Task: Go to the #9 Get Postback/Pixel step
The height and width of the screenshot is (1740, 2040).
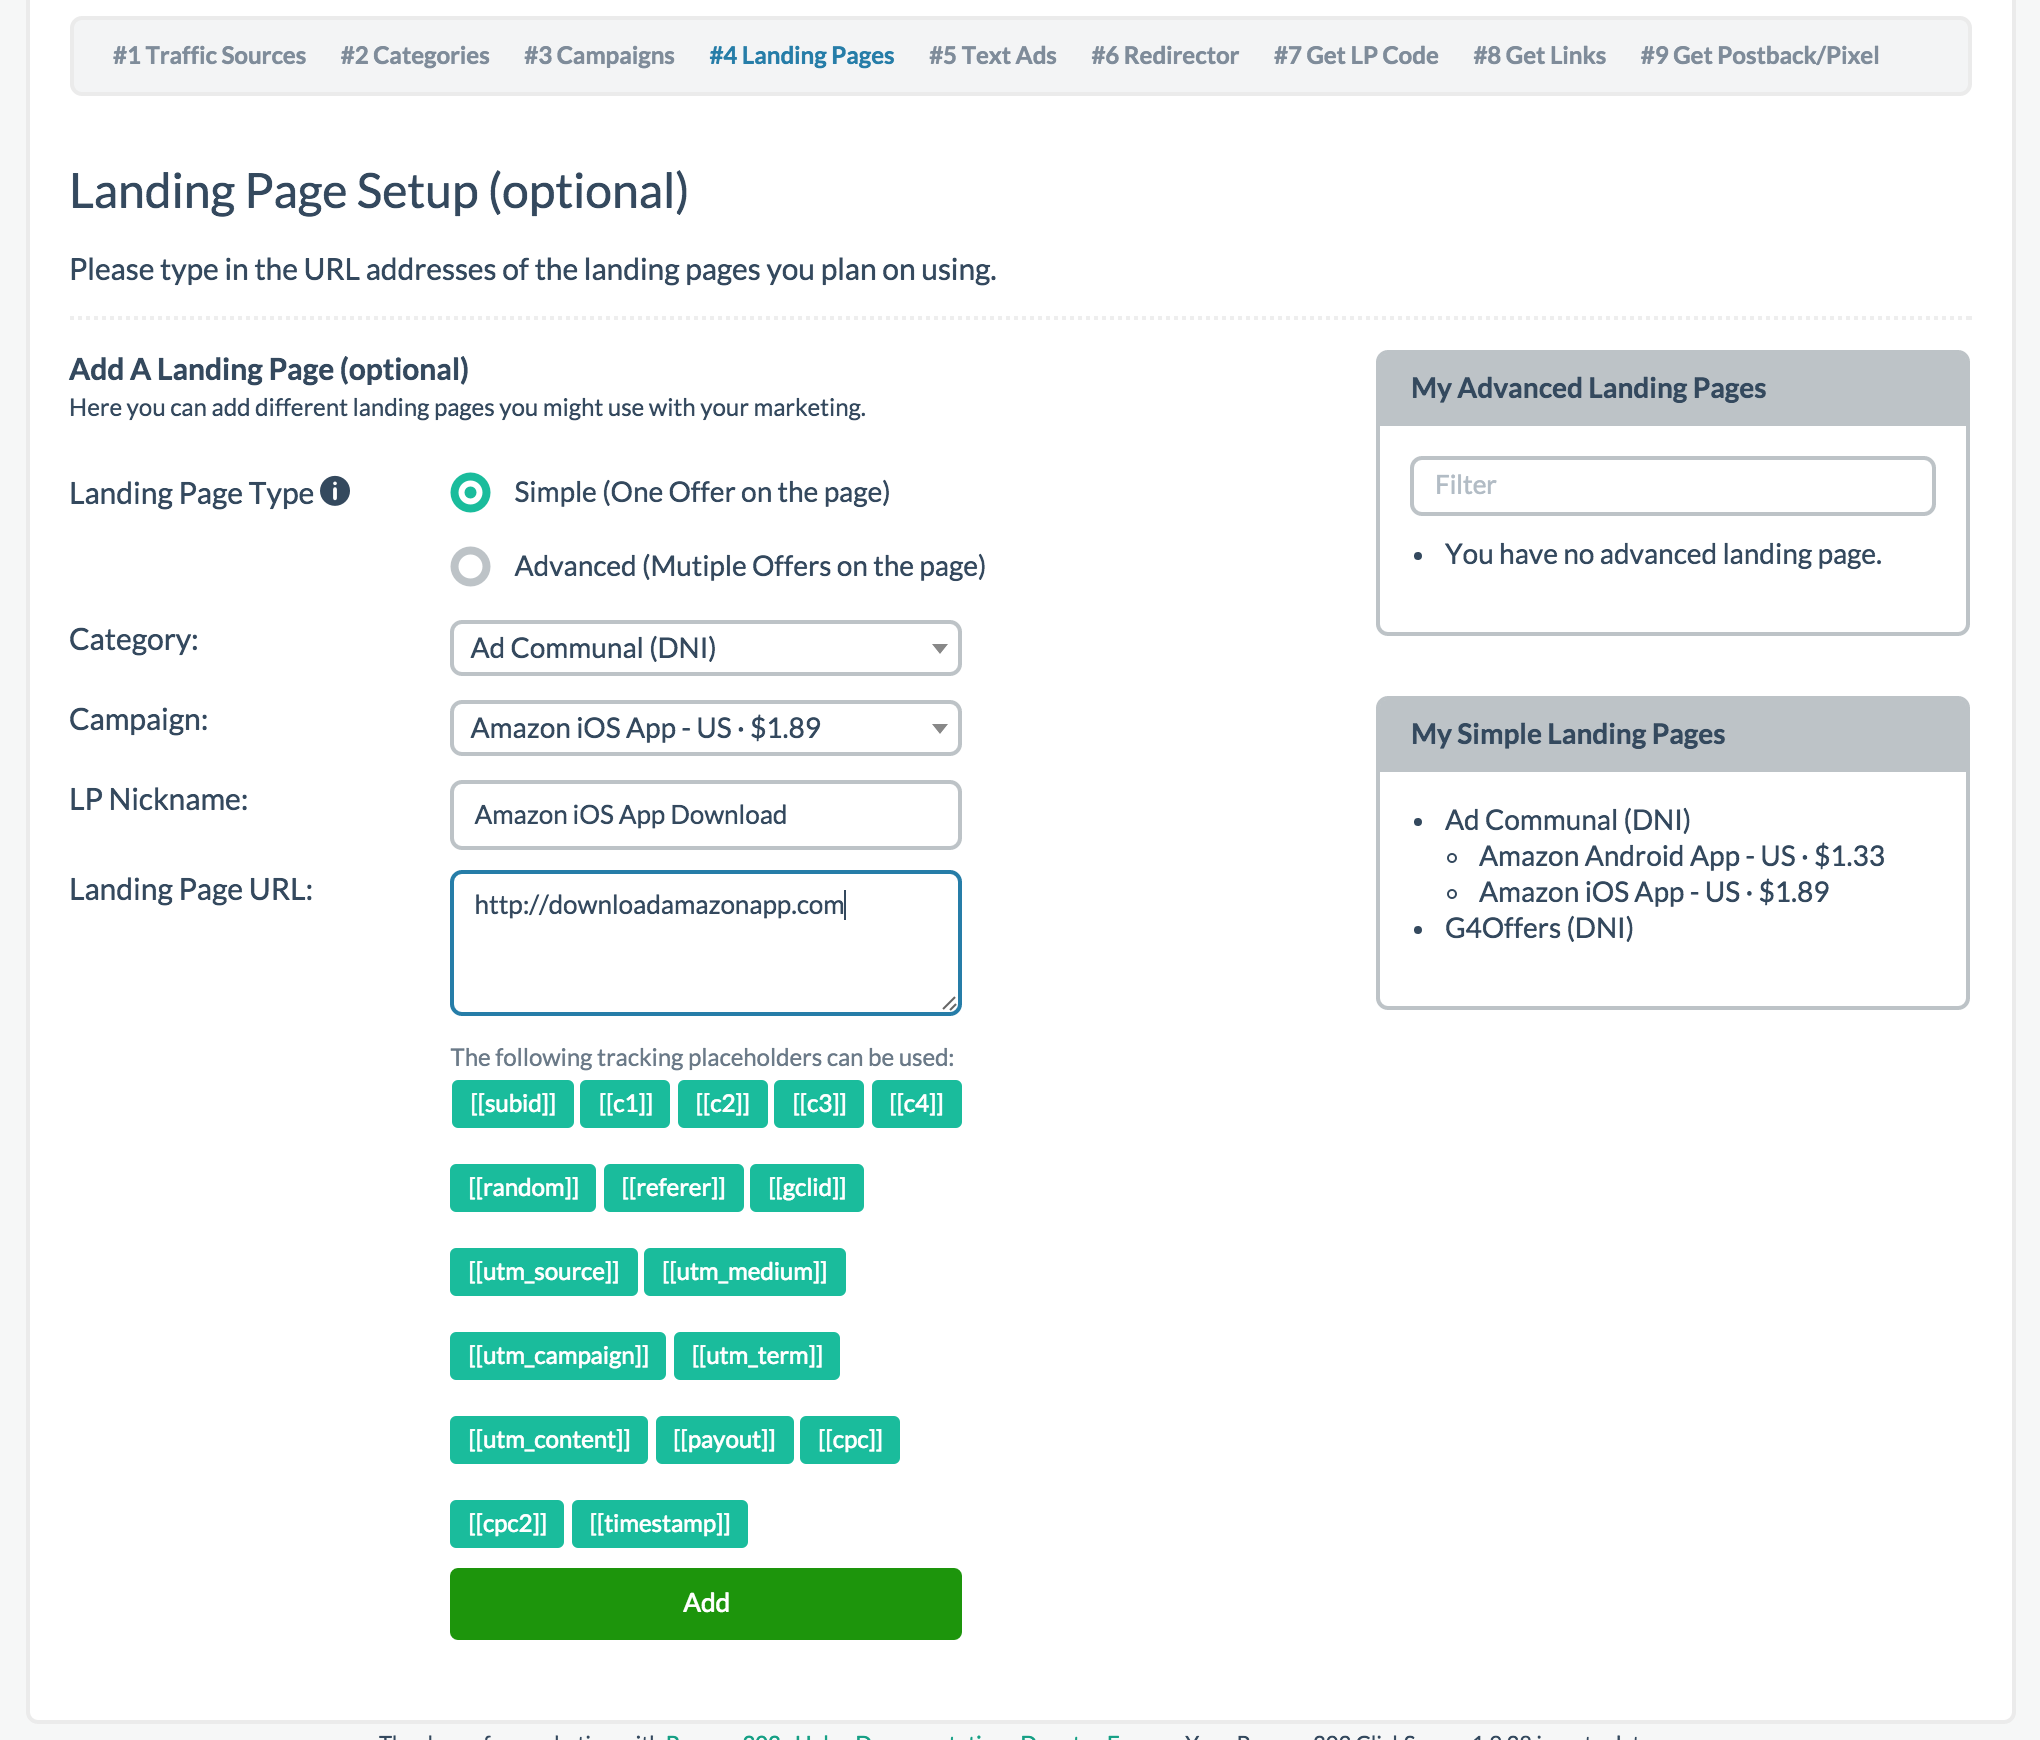Action: 1758,55
